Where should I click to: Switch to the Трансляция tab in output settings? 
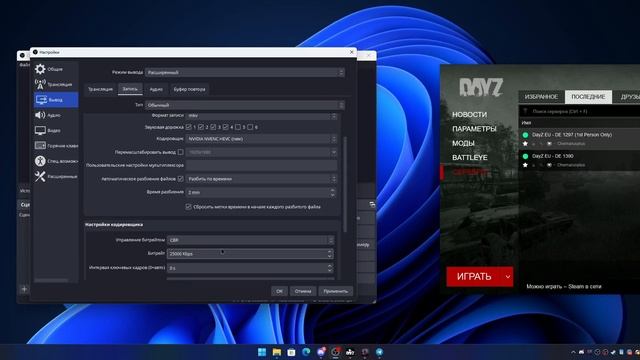click(x=100, y=89)
